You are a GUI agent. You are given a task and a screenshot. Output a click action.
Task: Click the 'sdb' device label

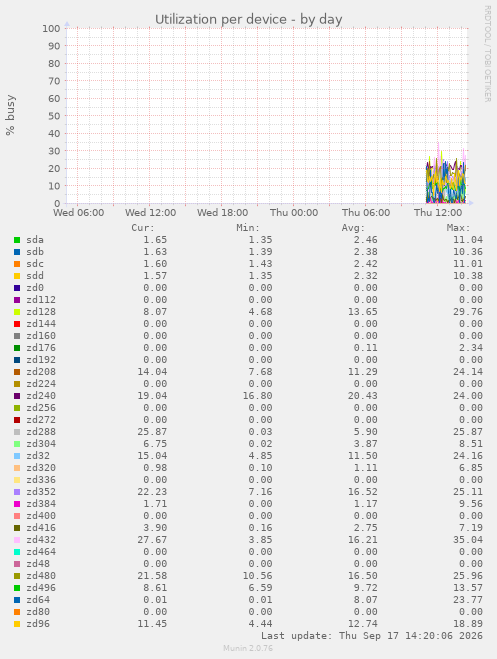[35, 252]
